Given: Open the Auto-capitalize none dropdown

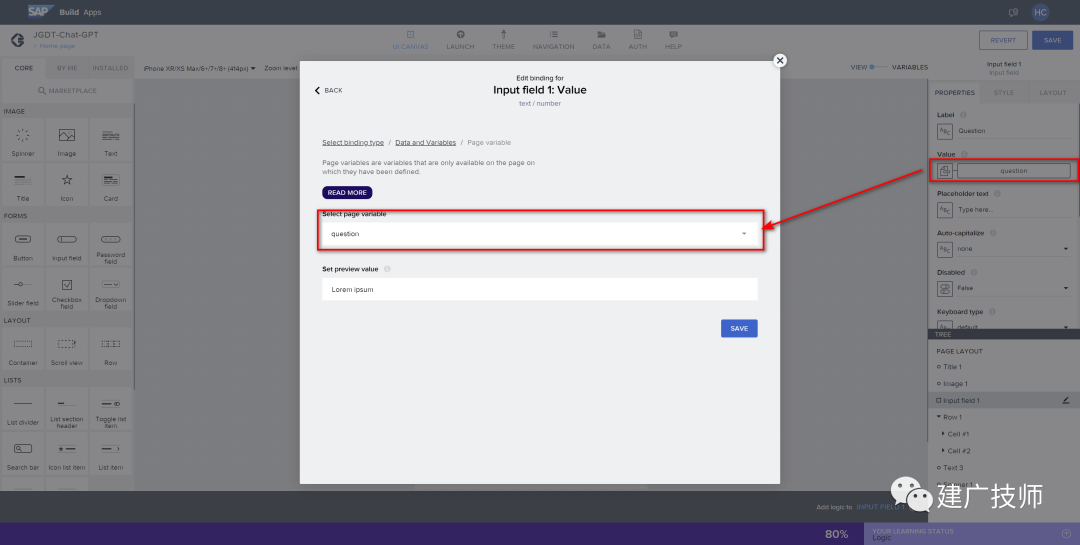Looking at the screenshot, I should click(x=1013, y=249).
